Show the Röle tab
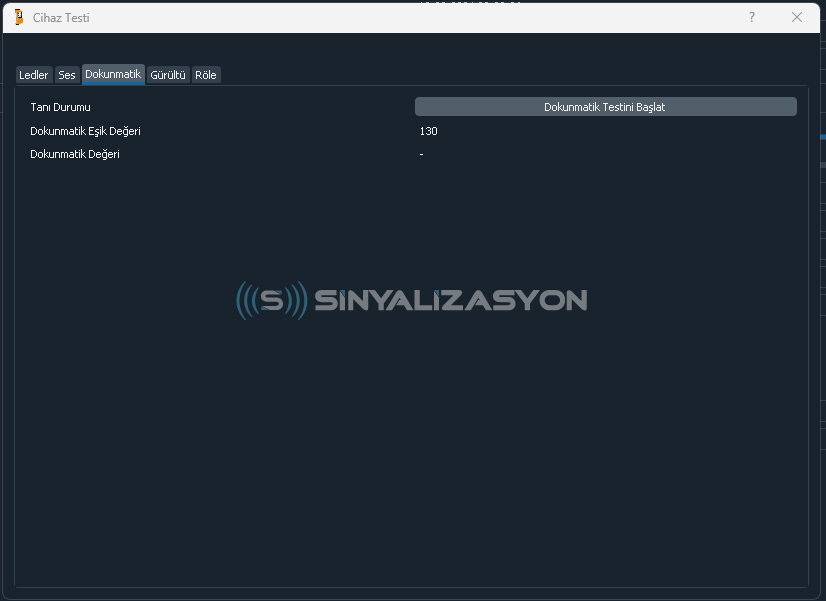Image resolution: width=826 pixels, height=601 pixels. 206,75
